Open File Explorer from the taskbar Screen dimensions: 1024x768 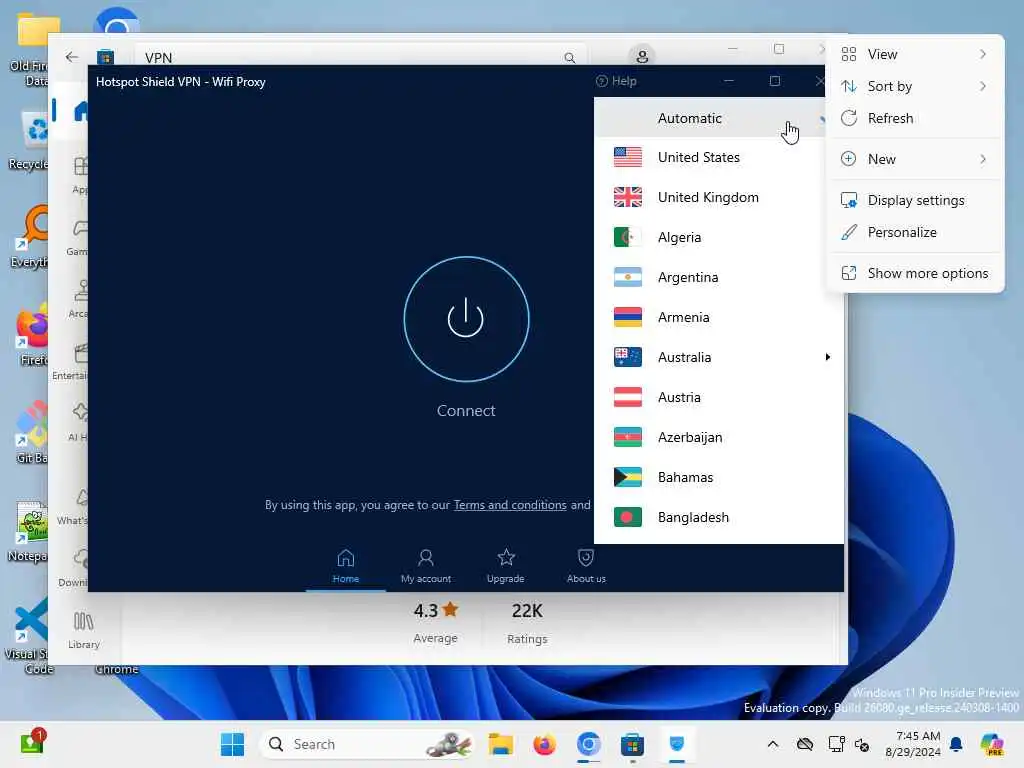pos(500,744)
